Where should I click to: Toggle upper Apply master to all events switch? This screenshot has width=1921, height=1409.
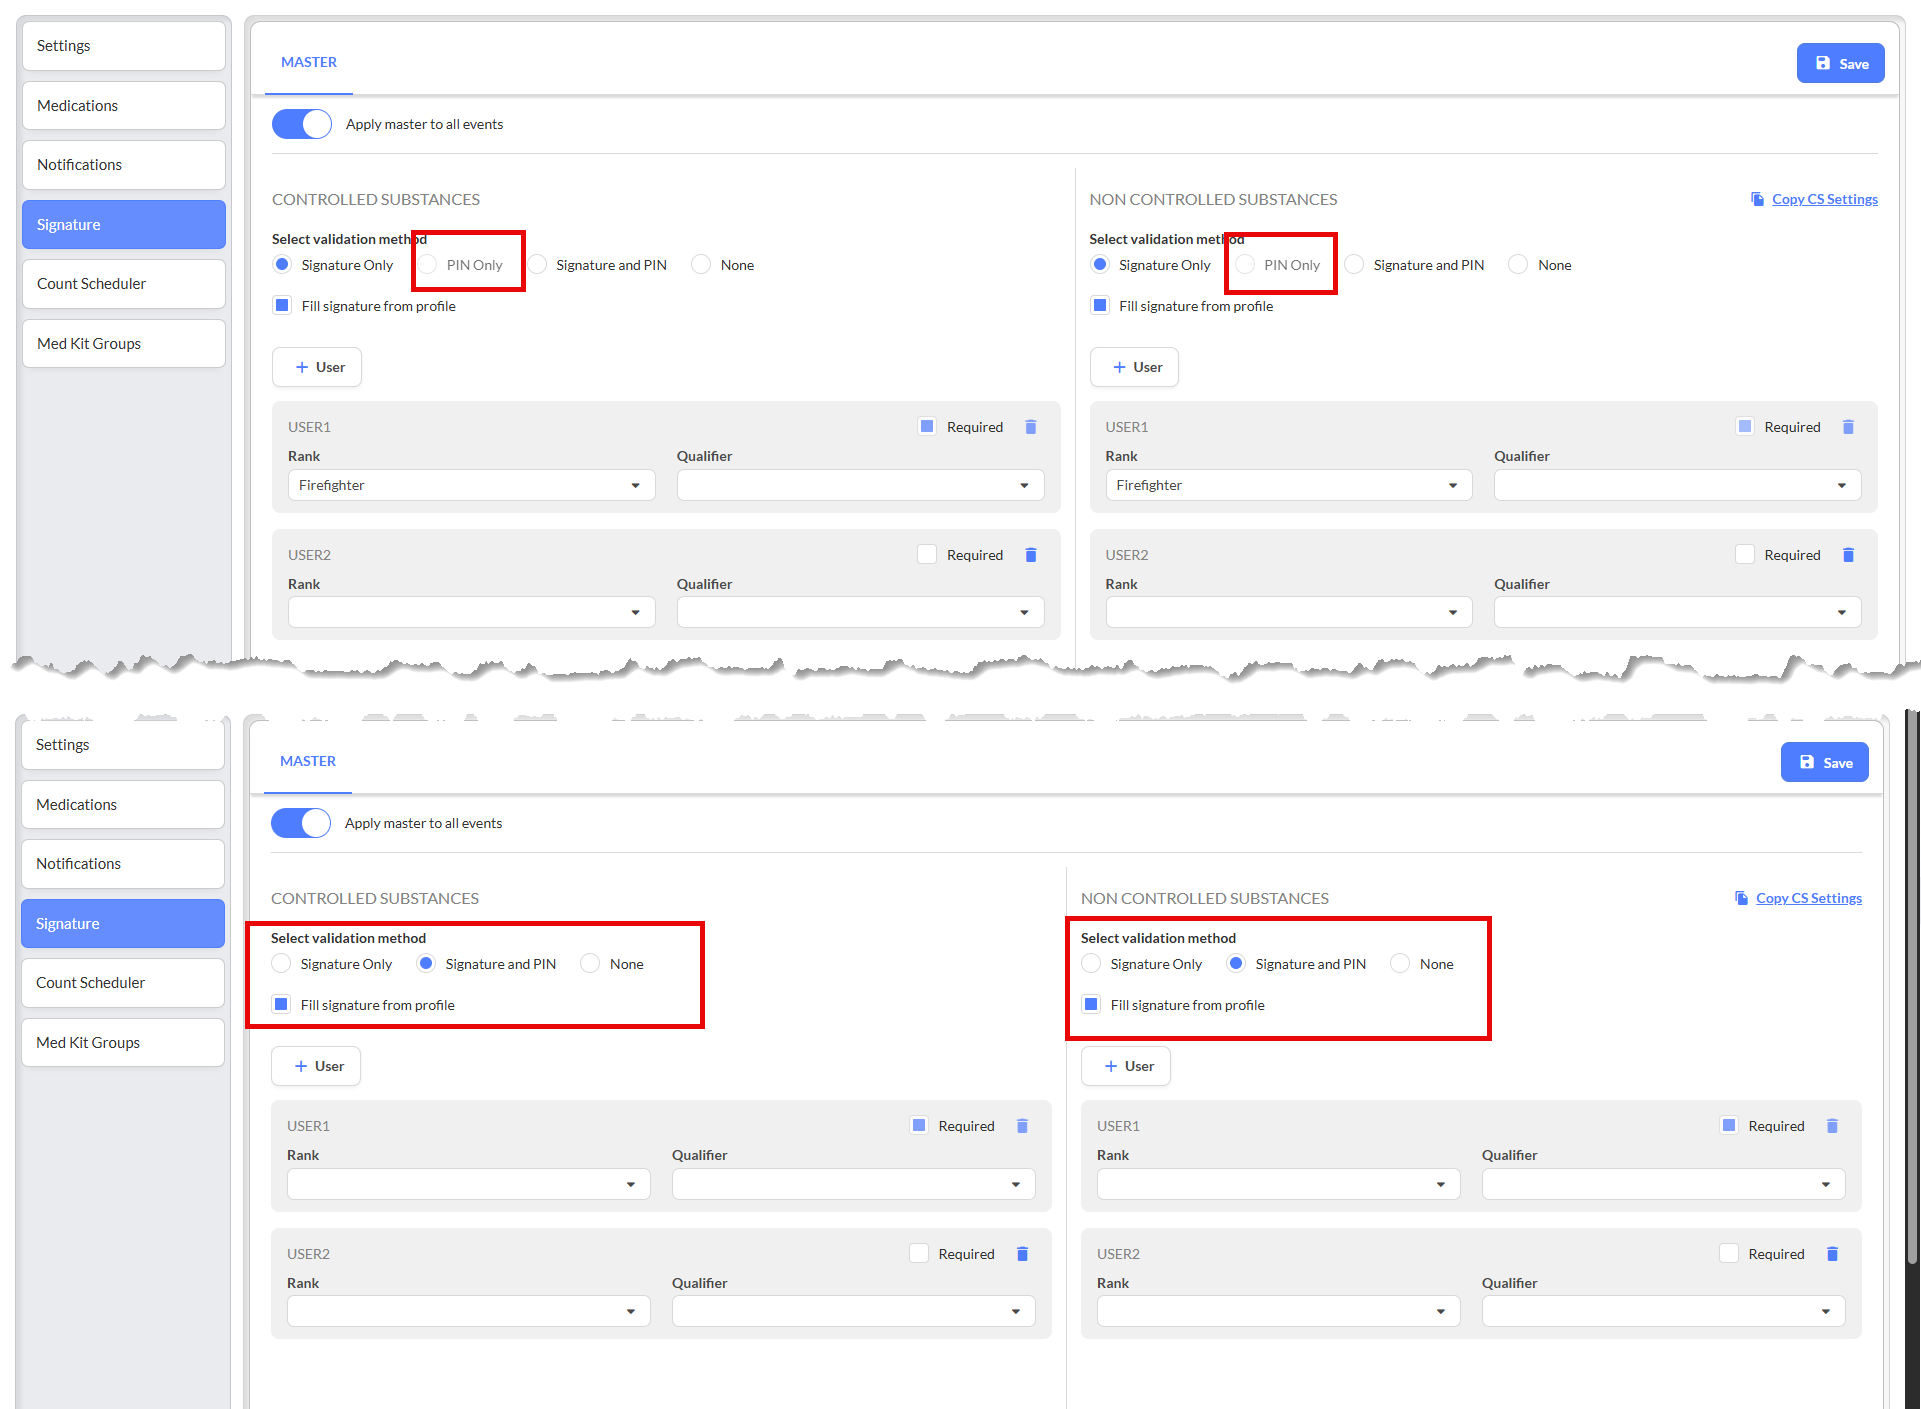[x=302, y=124]
